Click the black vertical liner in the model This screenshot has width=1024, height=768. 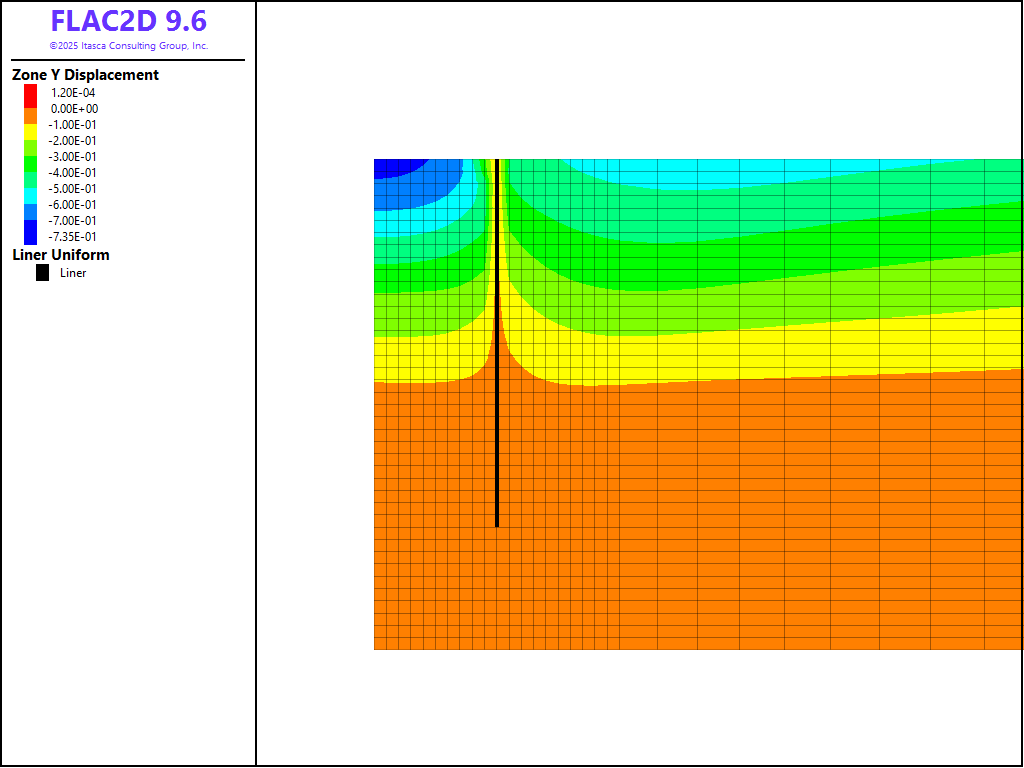497,400
